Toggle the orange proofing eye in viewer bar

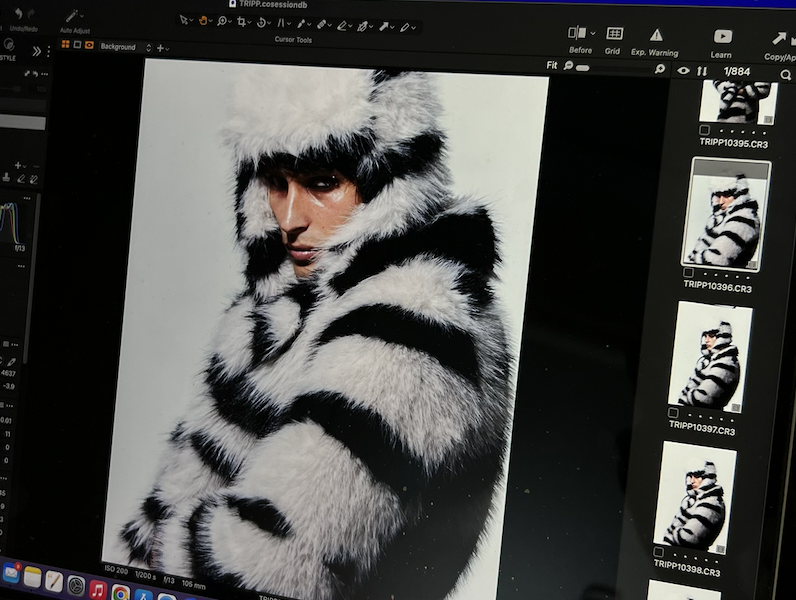click(89, 45)
